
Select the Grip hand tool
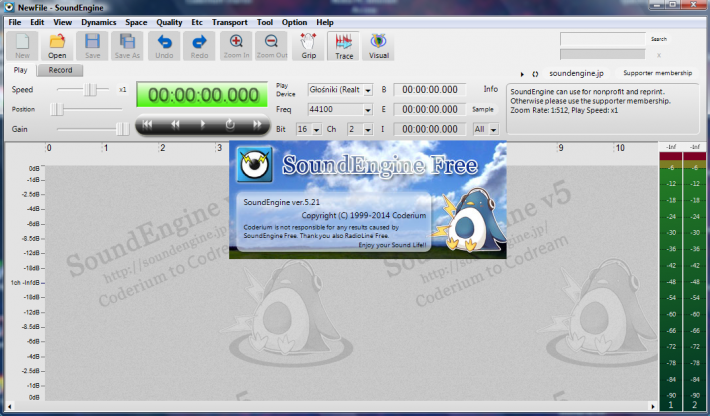pyautogui.click(x=308, y=46)
